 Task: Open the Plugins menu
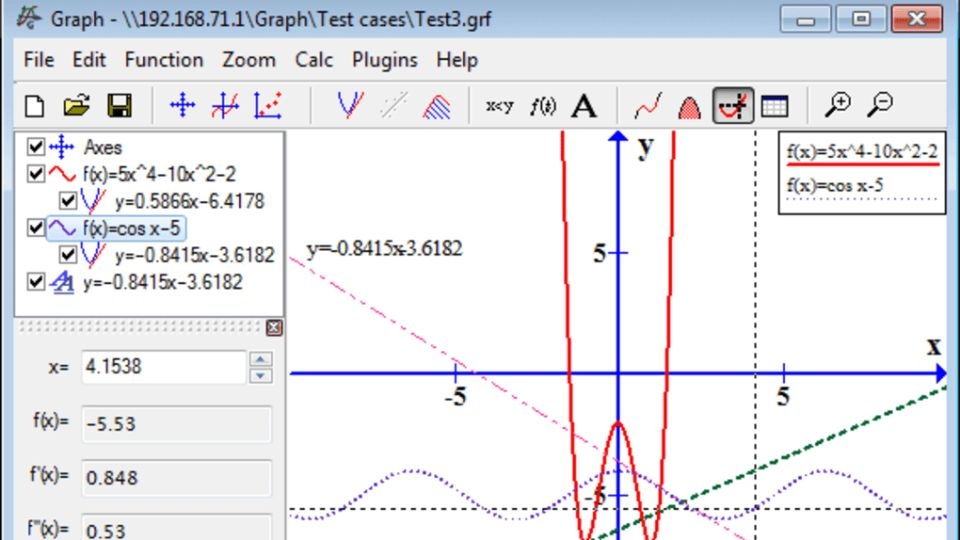tap(384, 60)
